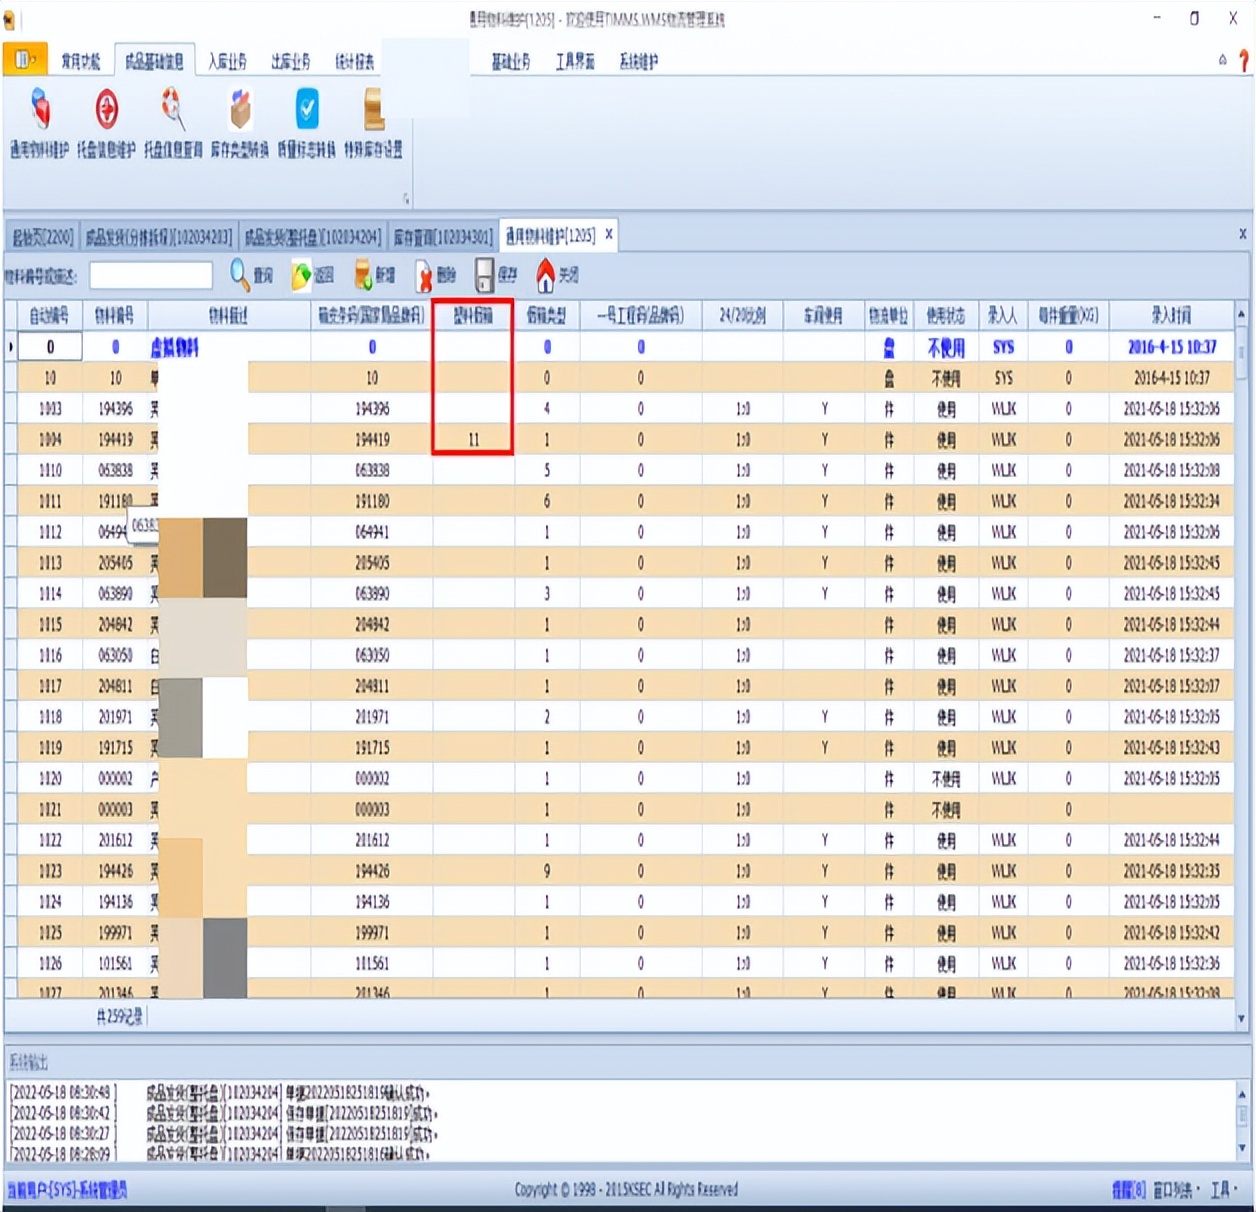
Task: Open the 工具 dropdown in status bar
Action: (x=1224, y=1190)
